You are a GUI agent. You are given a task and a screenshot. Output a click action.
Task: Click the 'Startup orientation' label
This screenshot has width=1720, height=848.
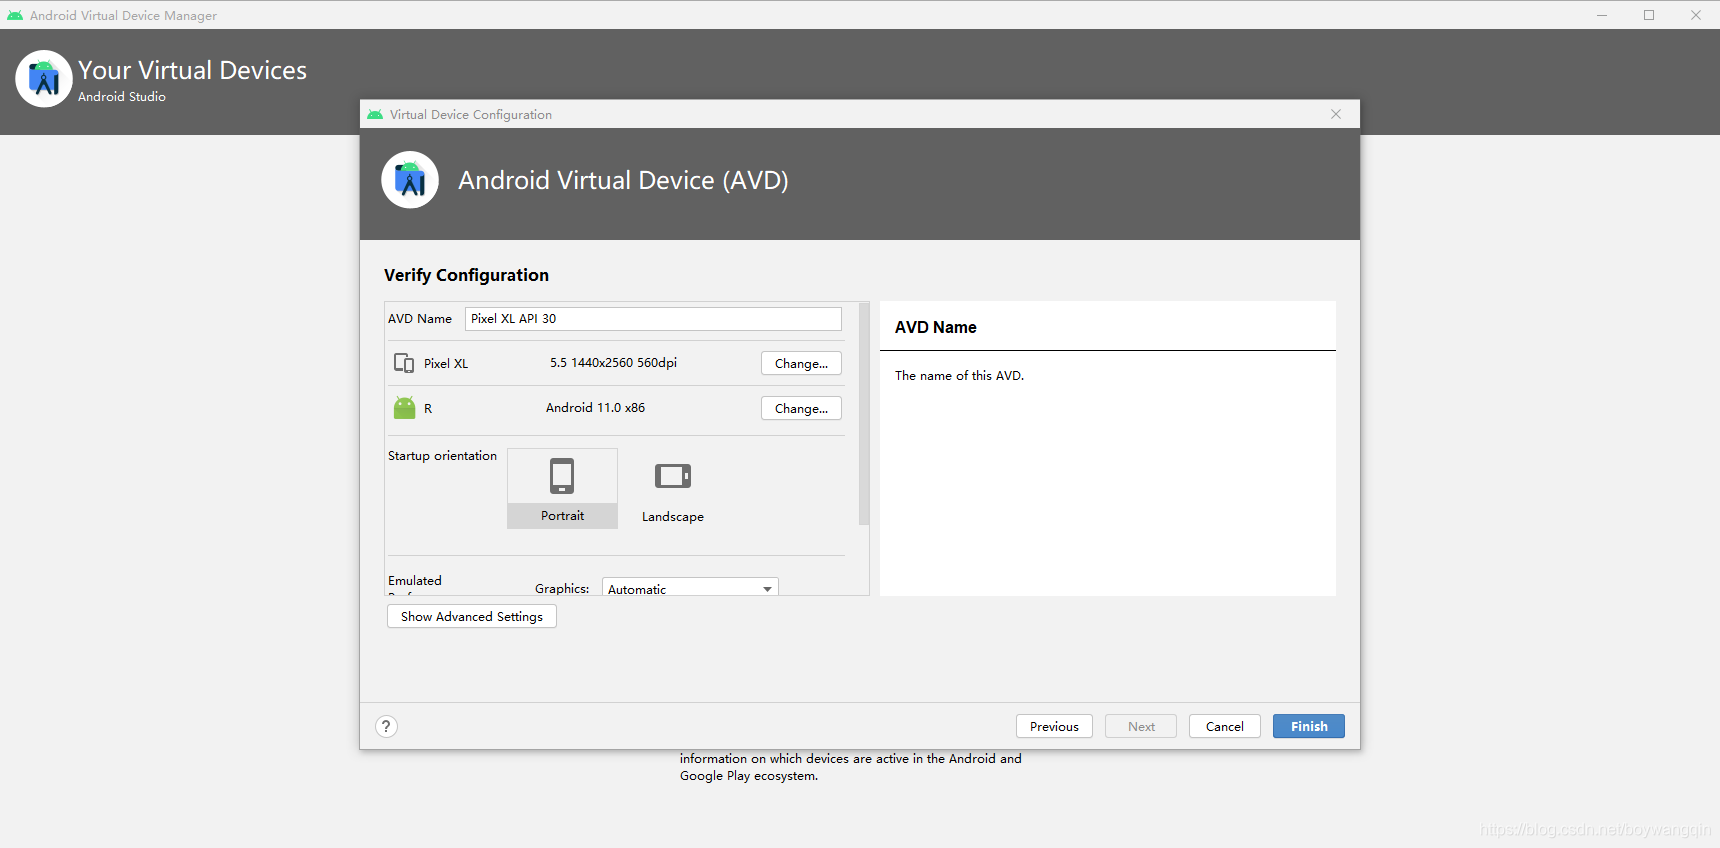[442, 456]
